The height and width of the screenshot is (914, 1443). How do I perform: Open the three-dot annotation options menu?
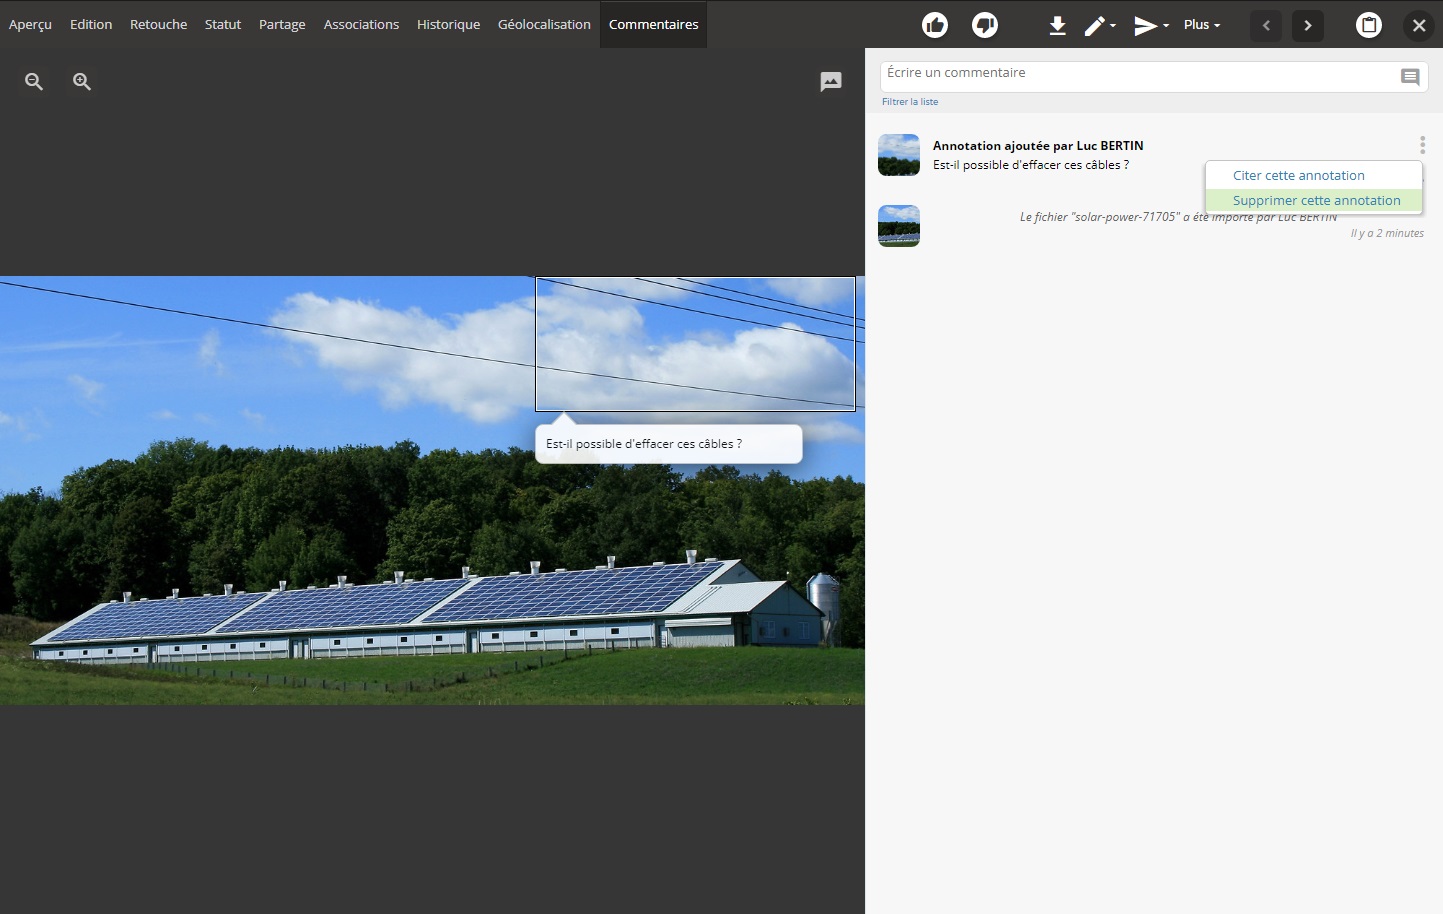point(1422,145)
